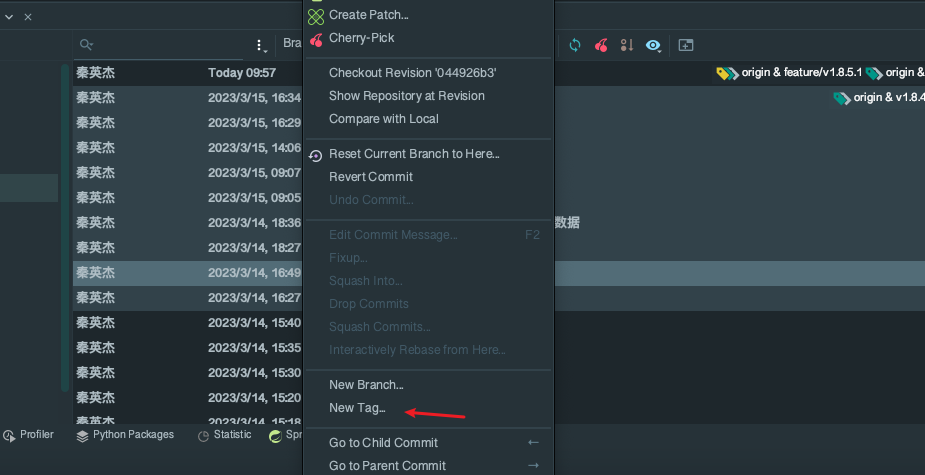Click the open new log tab icon
925x475 pixels.
click(x=686, y=45)
